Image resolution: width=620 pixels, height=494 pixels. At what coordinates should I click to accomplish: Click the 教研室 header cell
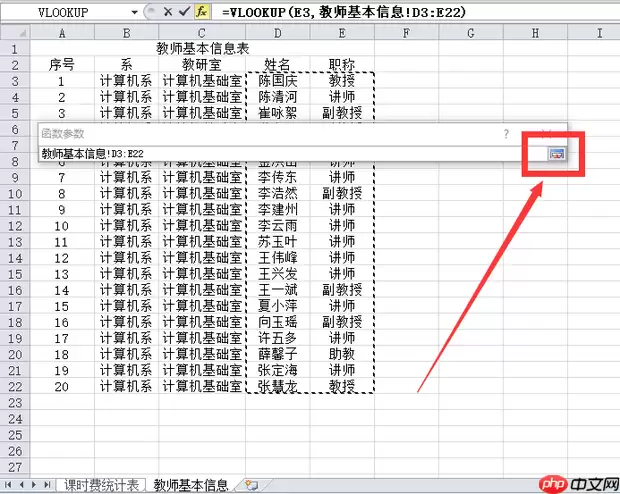pyautogui.click(x=202, y=64)
